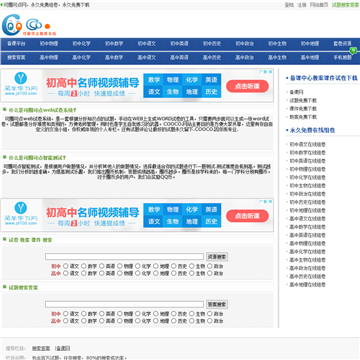Open 高中语文在线组卷 in the sidebar
Screen dimensions: 360x360
pyautogui.click(x=307, y=219)
